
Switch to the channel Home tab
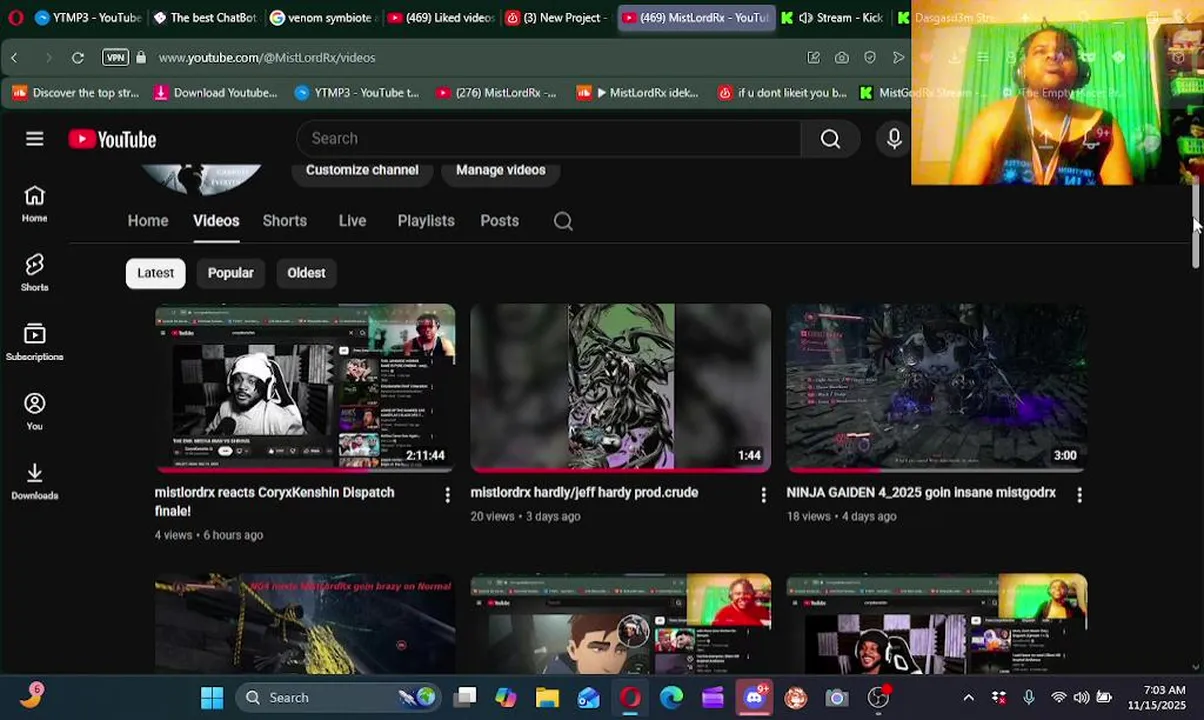[148, 221]
